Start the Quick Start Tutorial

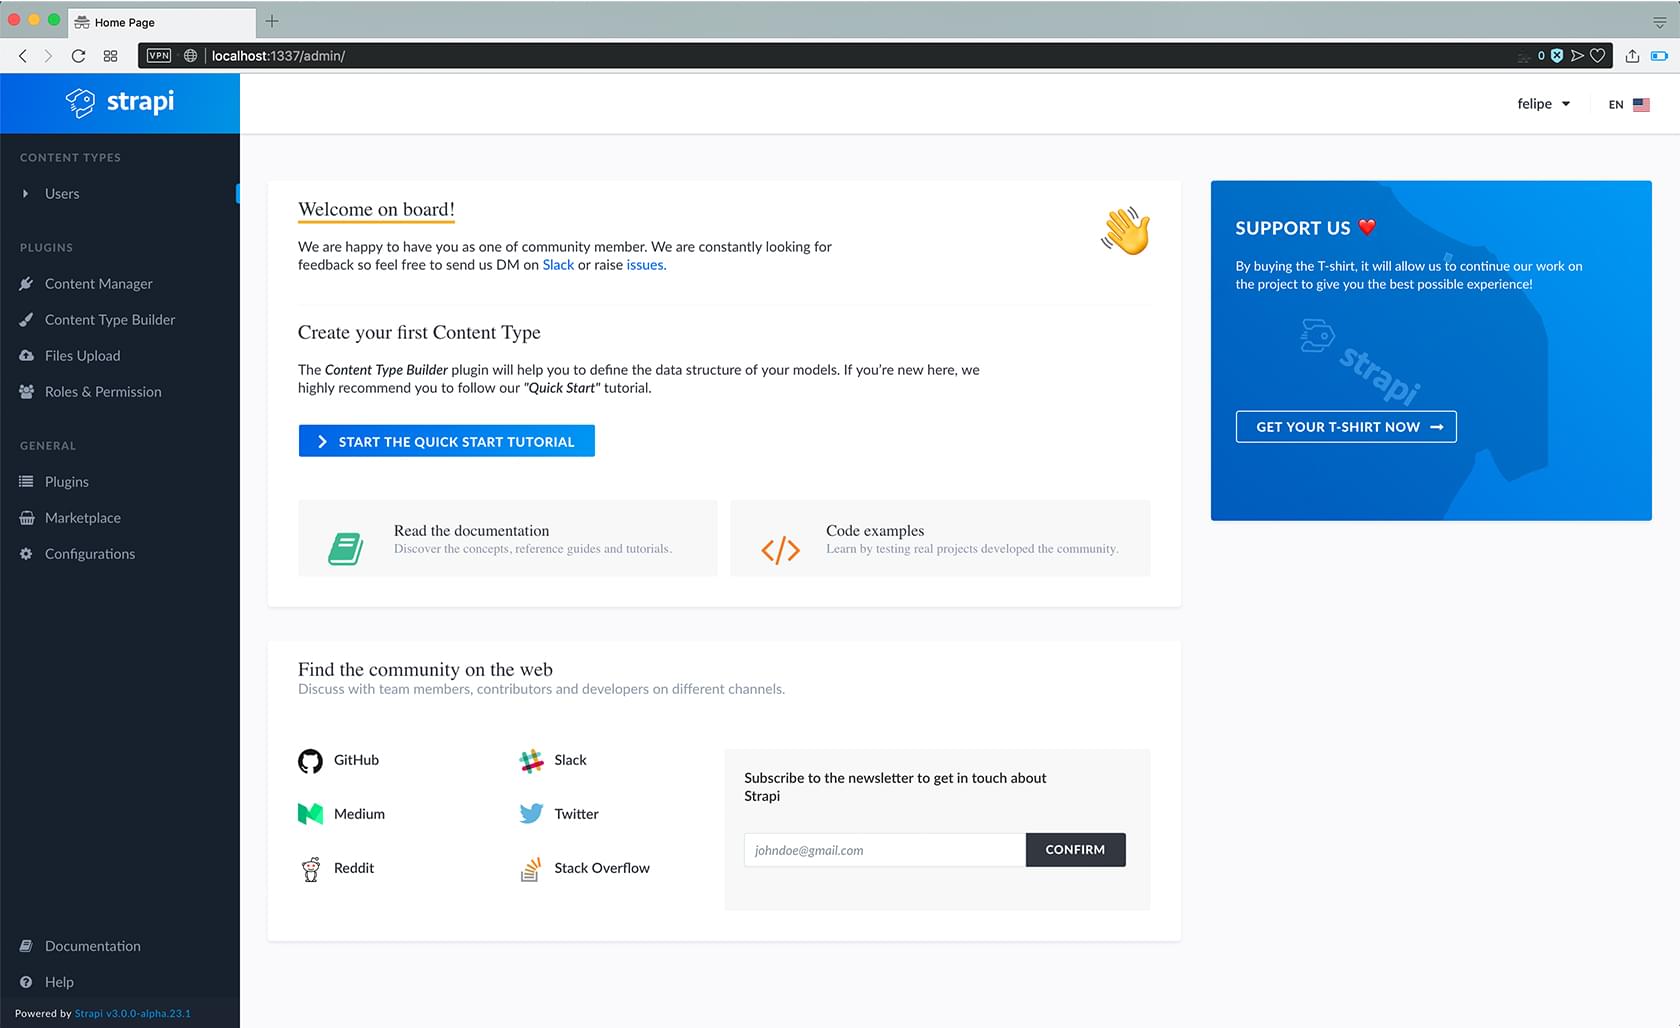pyautogui.click(x=446, y=441)
